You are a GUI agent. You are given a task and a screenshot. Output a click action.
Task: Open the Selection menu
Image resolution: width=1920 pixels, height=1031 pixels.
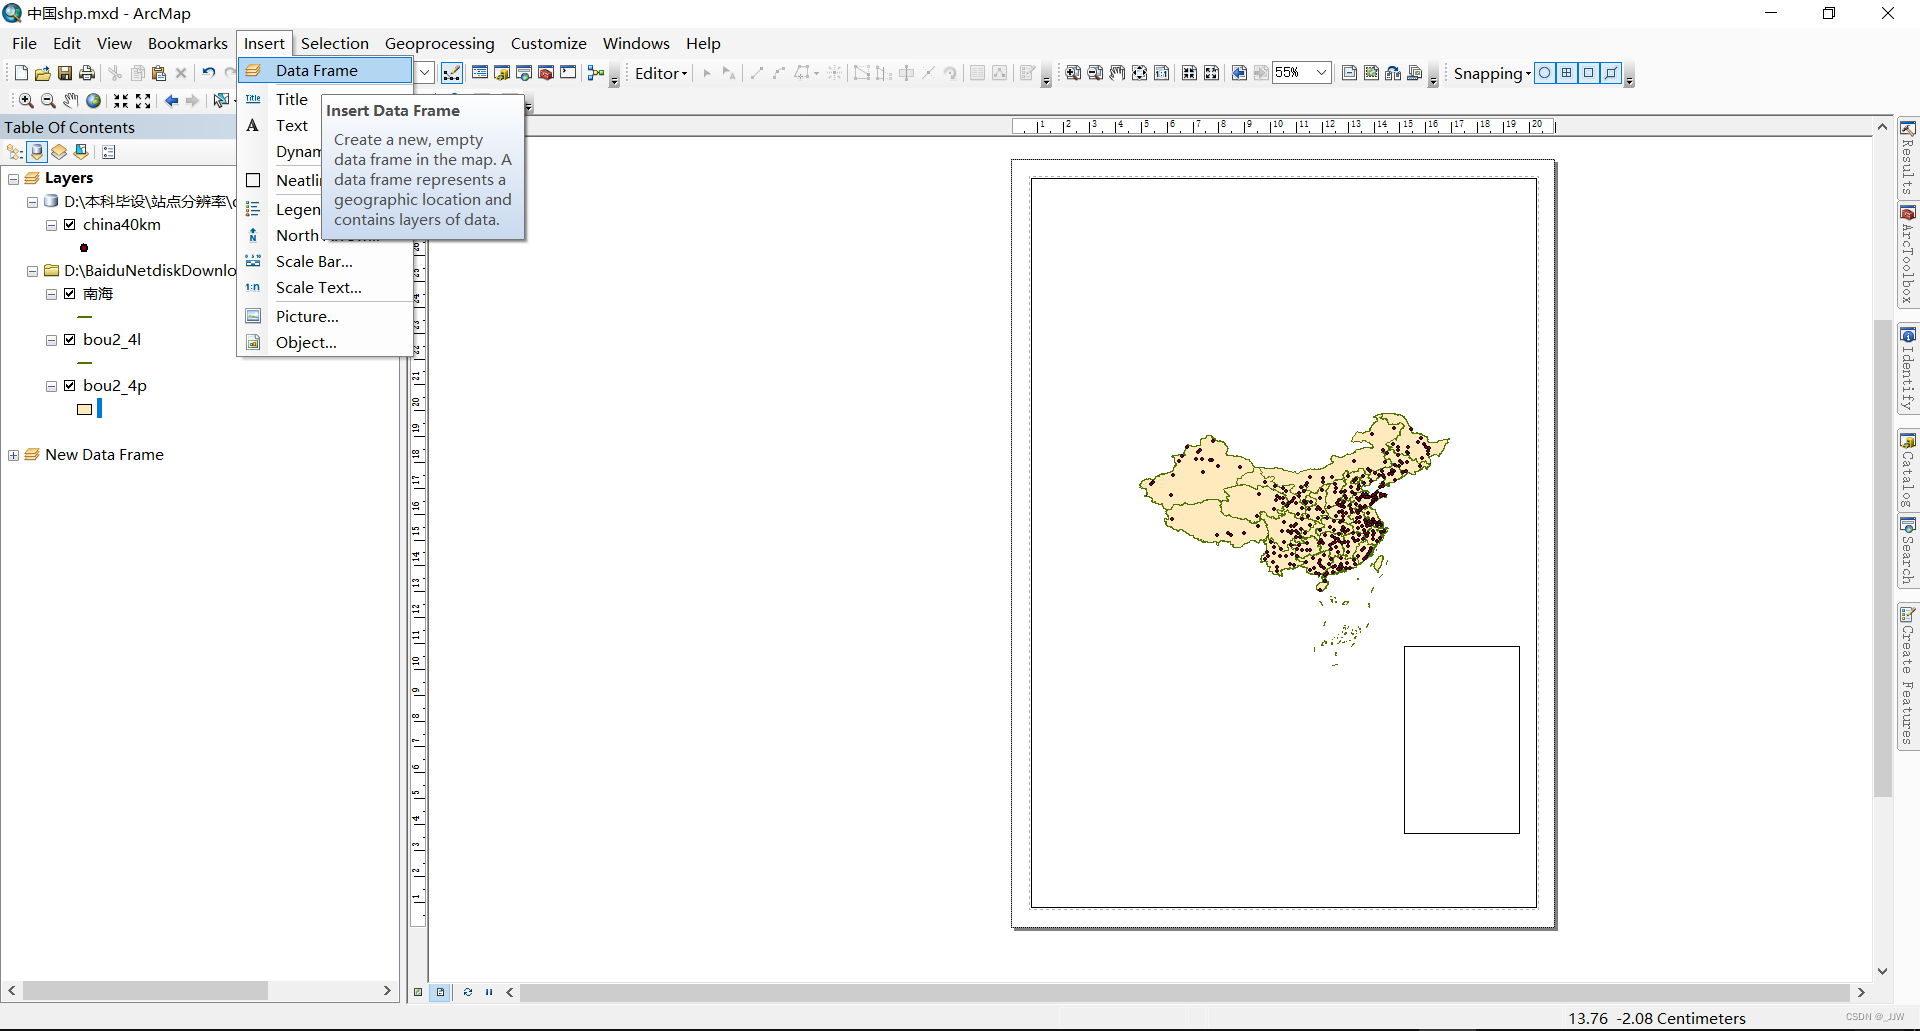coord(335,43)
